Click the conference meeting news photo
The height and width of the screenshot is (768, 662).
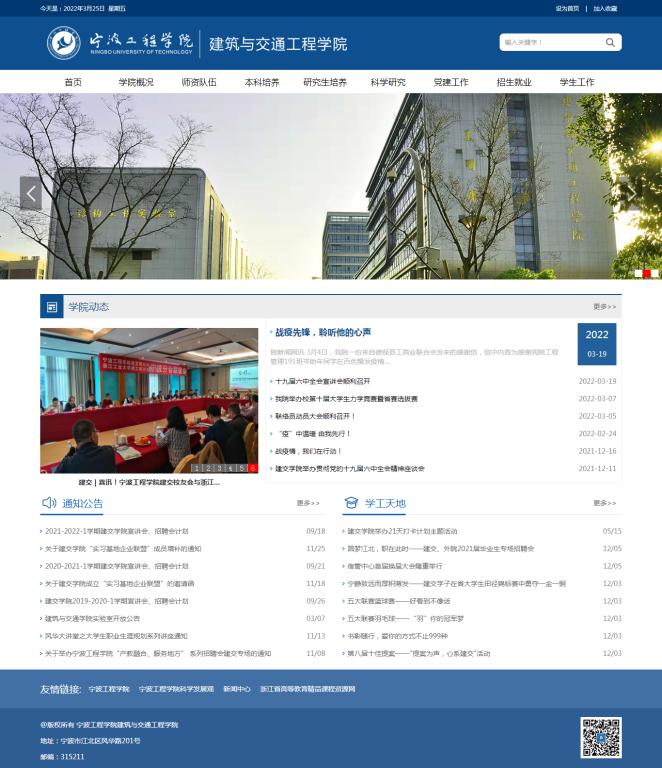click(x=149, y=400)
